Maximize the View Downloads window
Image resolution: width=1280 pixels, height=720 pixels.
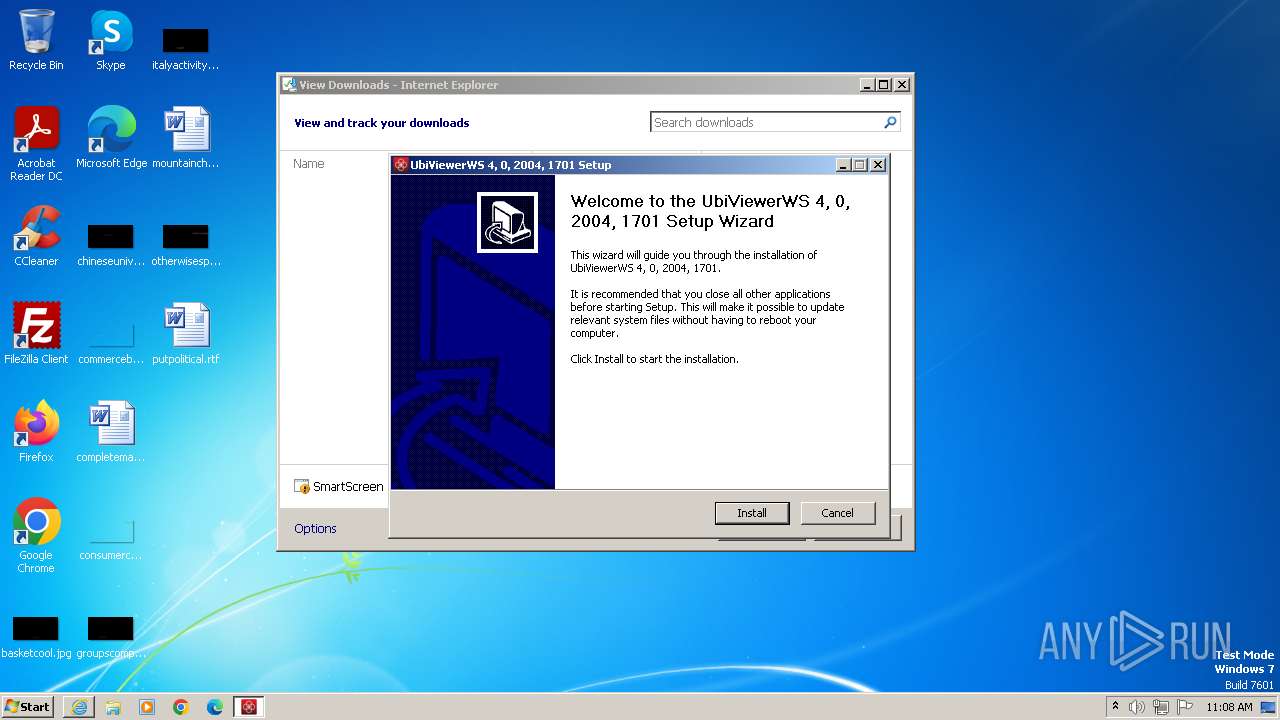[x=884, y=85]
